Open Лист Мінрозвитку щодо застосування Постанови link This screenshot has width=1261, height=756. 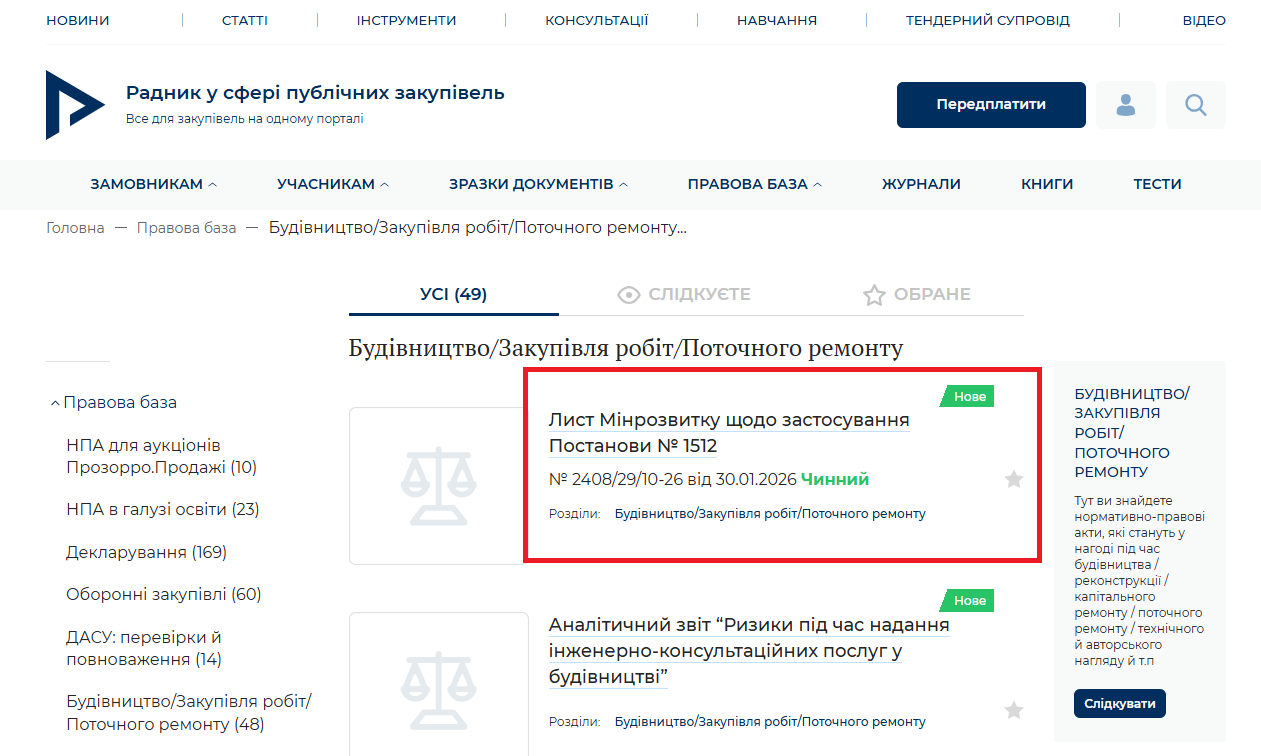[x=728, y=432]
